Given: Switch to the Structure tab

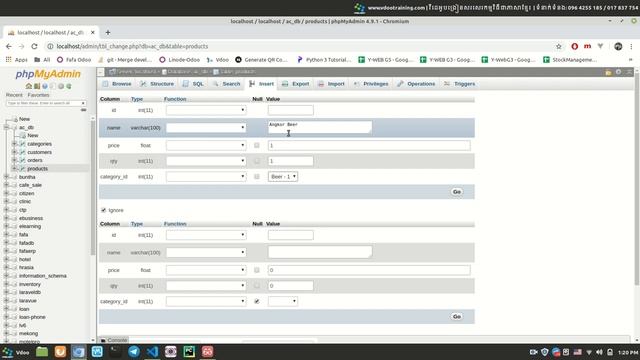Looking at the screenshot, I should [x=157, y=84].
